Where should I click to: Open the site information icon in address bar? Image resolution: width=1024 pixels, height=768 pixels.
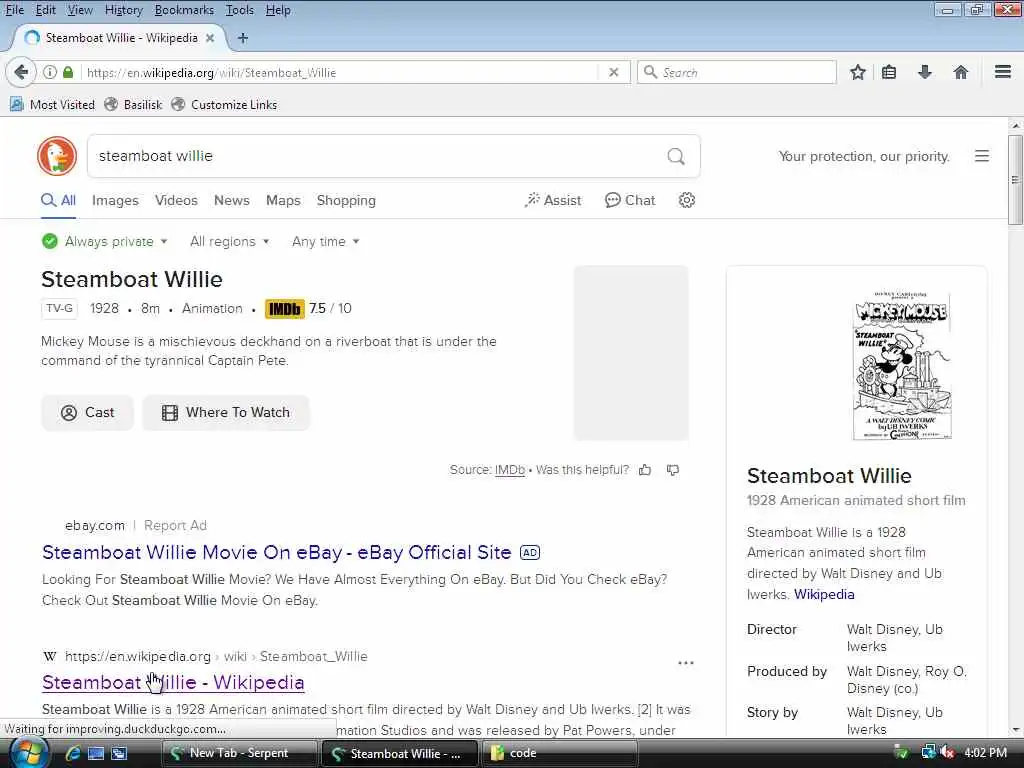(x=50, y=72)
